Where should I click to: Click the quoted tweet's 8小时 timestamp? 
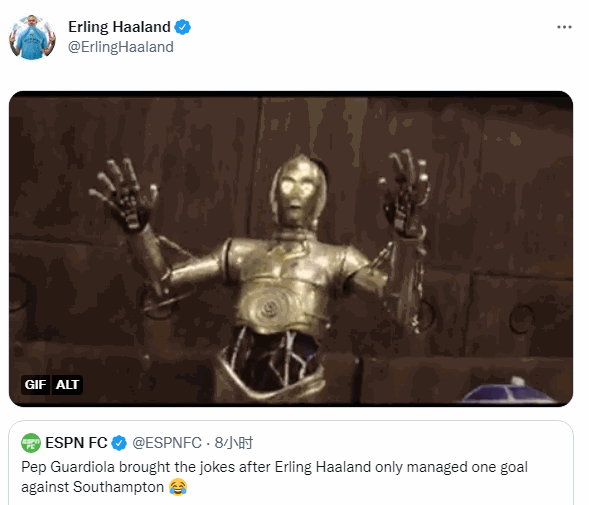tap(234, 443)
